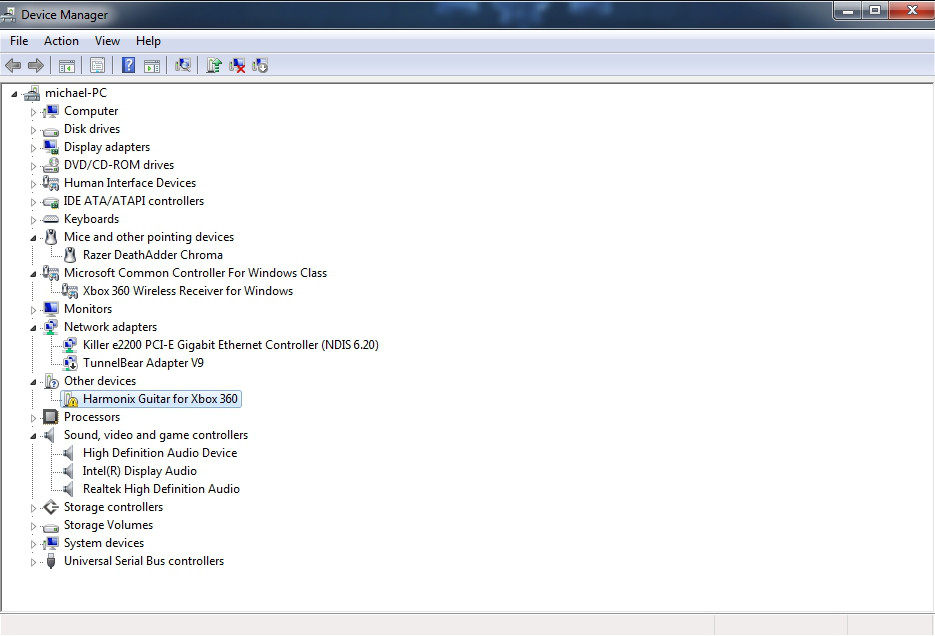Select Xbox 360 Wireless Receiver for Windows
This screenshot has height=636, width=935.
[x=187, y=291]
